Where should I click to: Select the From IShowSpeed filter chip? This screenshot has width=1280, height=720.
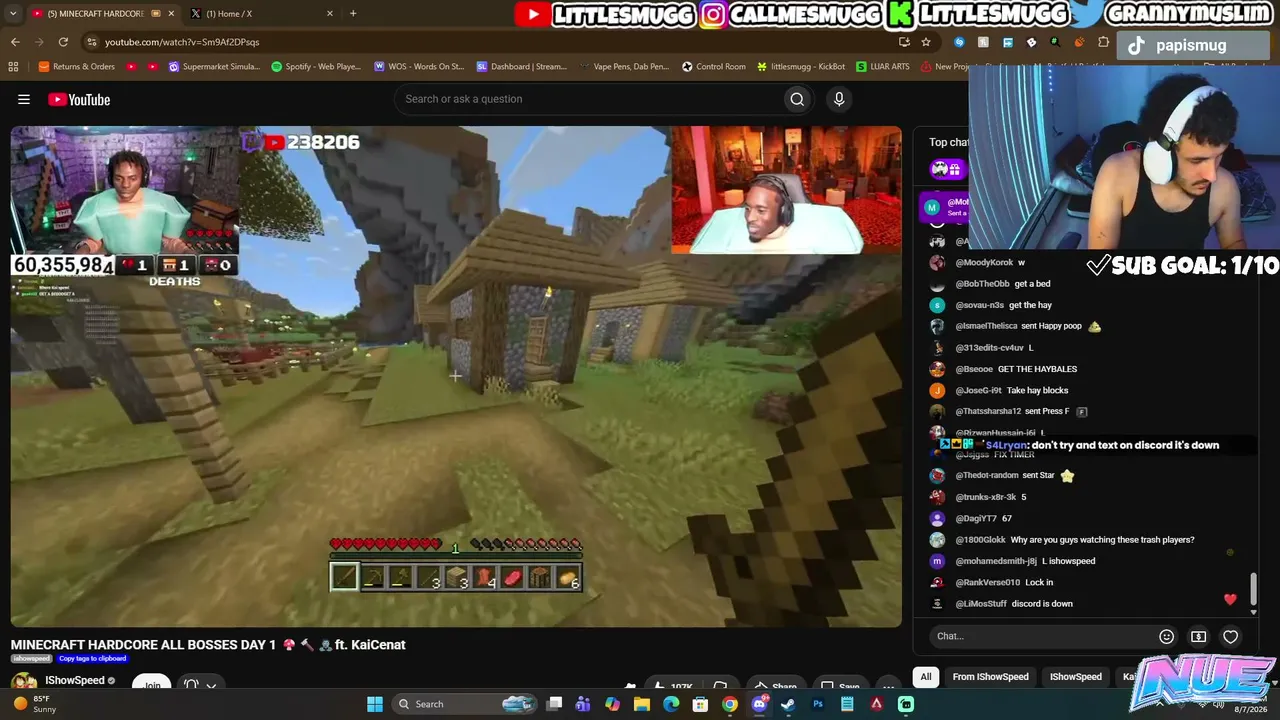coord(990,677)
